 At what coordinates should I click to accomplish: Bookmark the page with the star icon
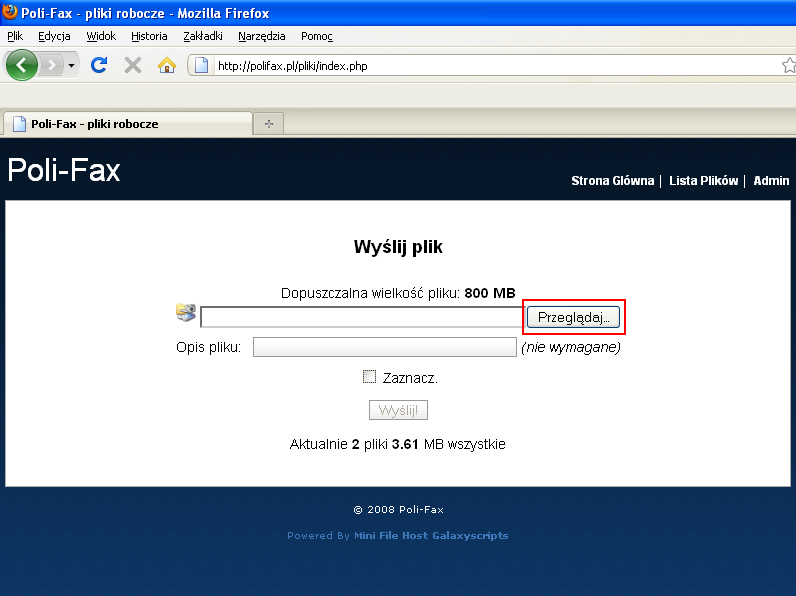tap(788, 65)
